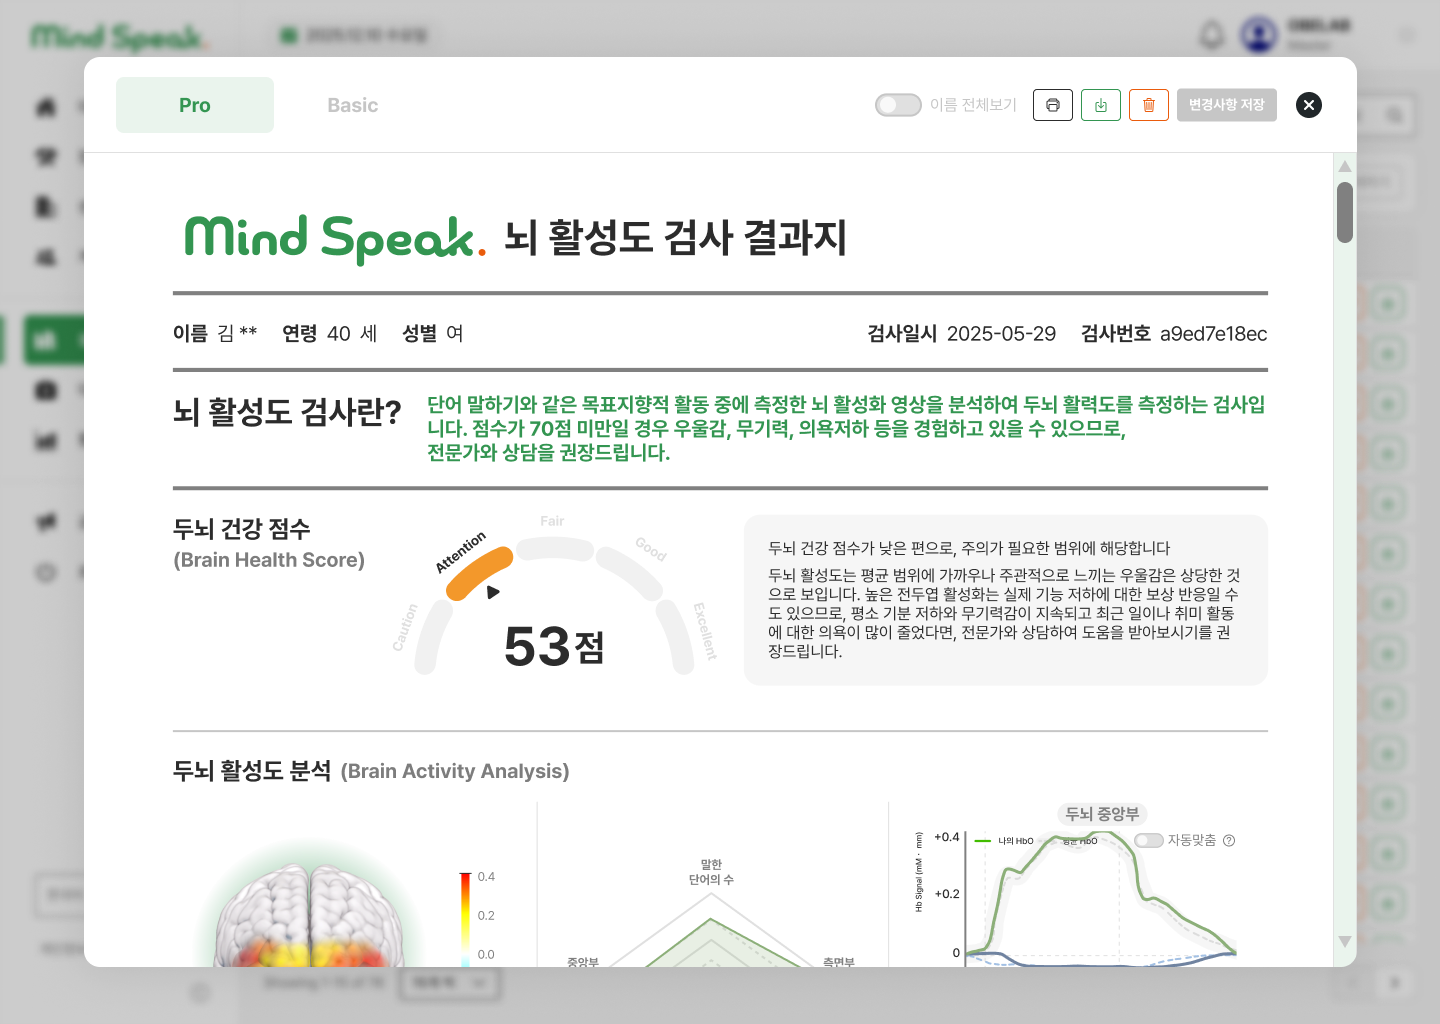
Task: Click the 말한 단어의 수 radar label
Action: (x=711, y=872)
